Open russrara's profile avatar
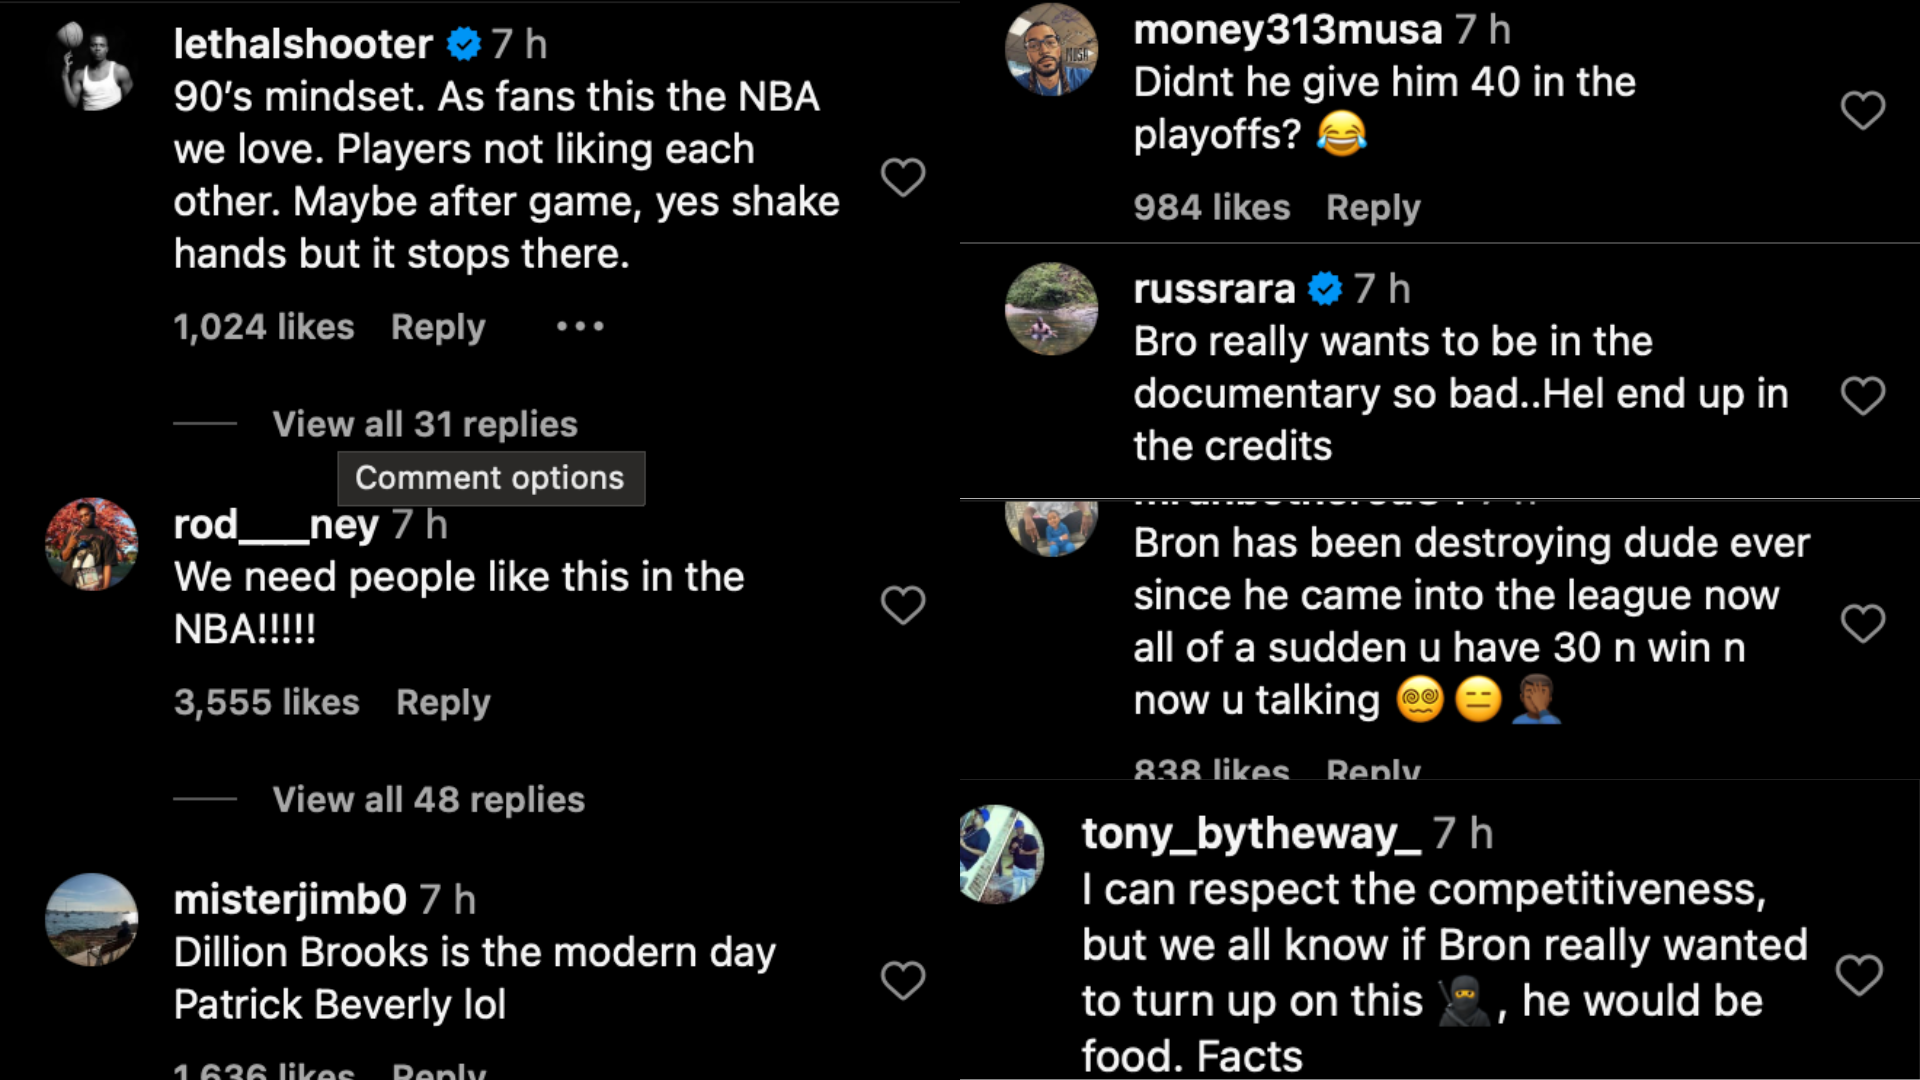The image size is (1920, 1080). coord(1051,309)
